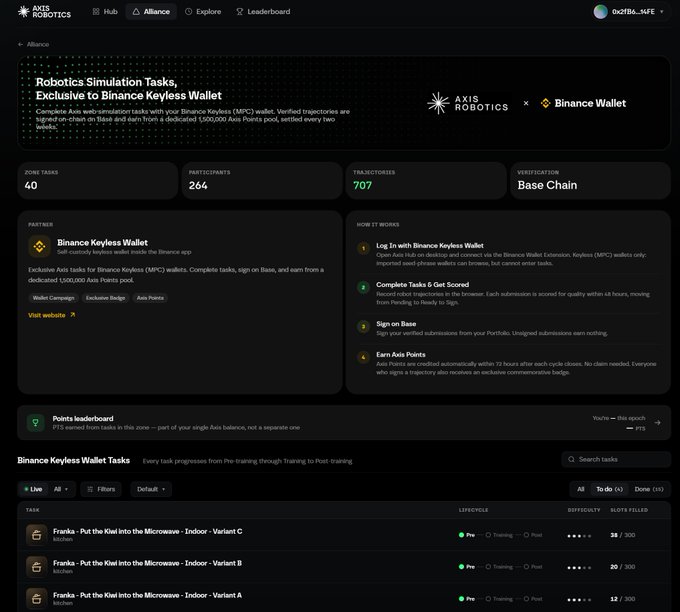Click the Pre stage dot for Variant B

tap(461, 567)
